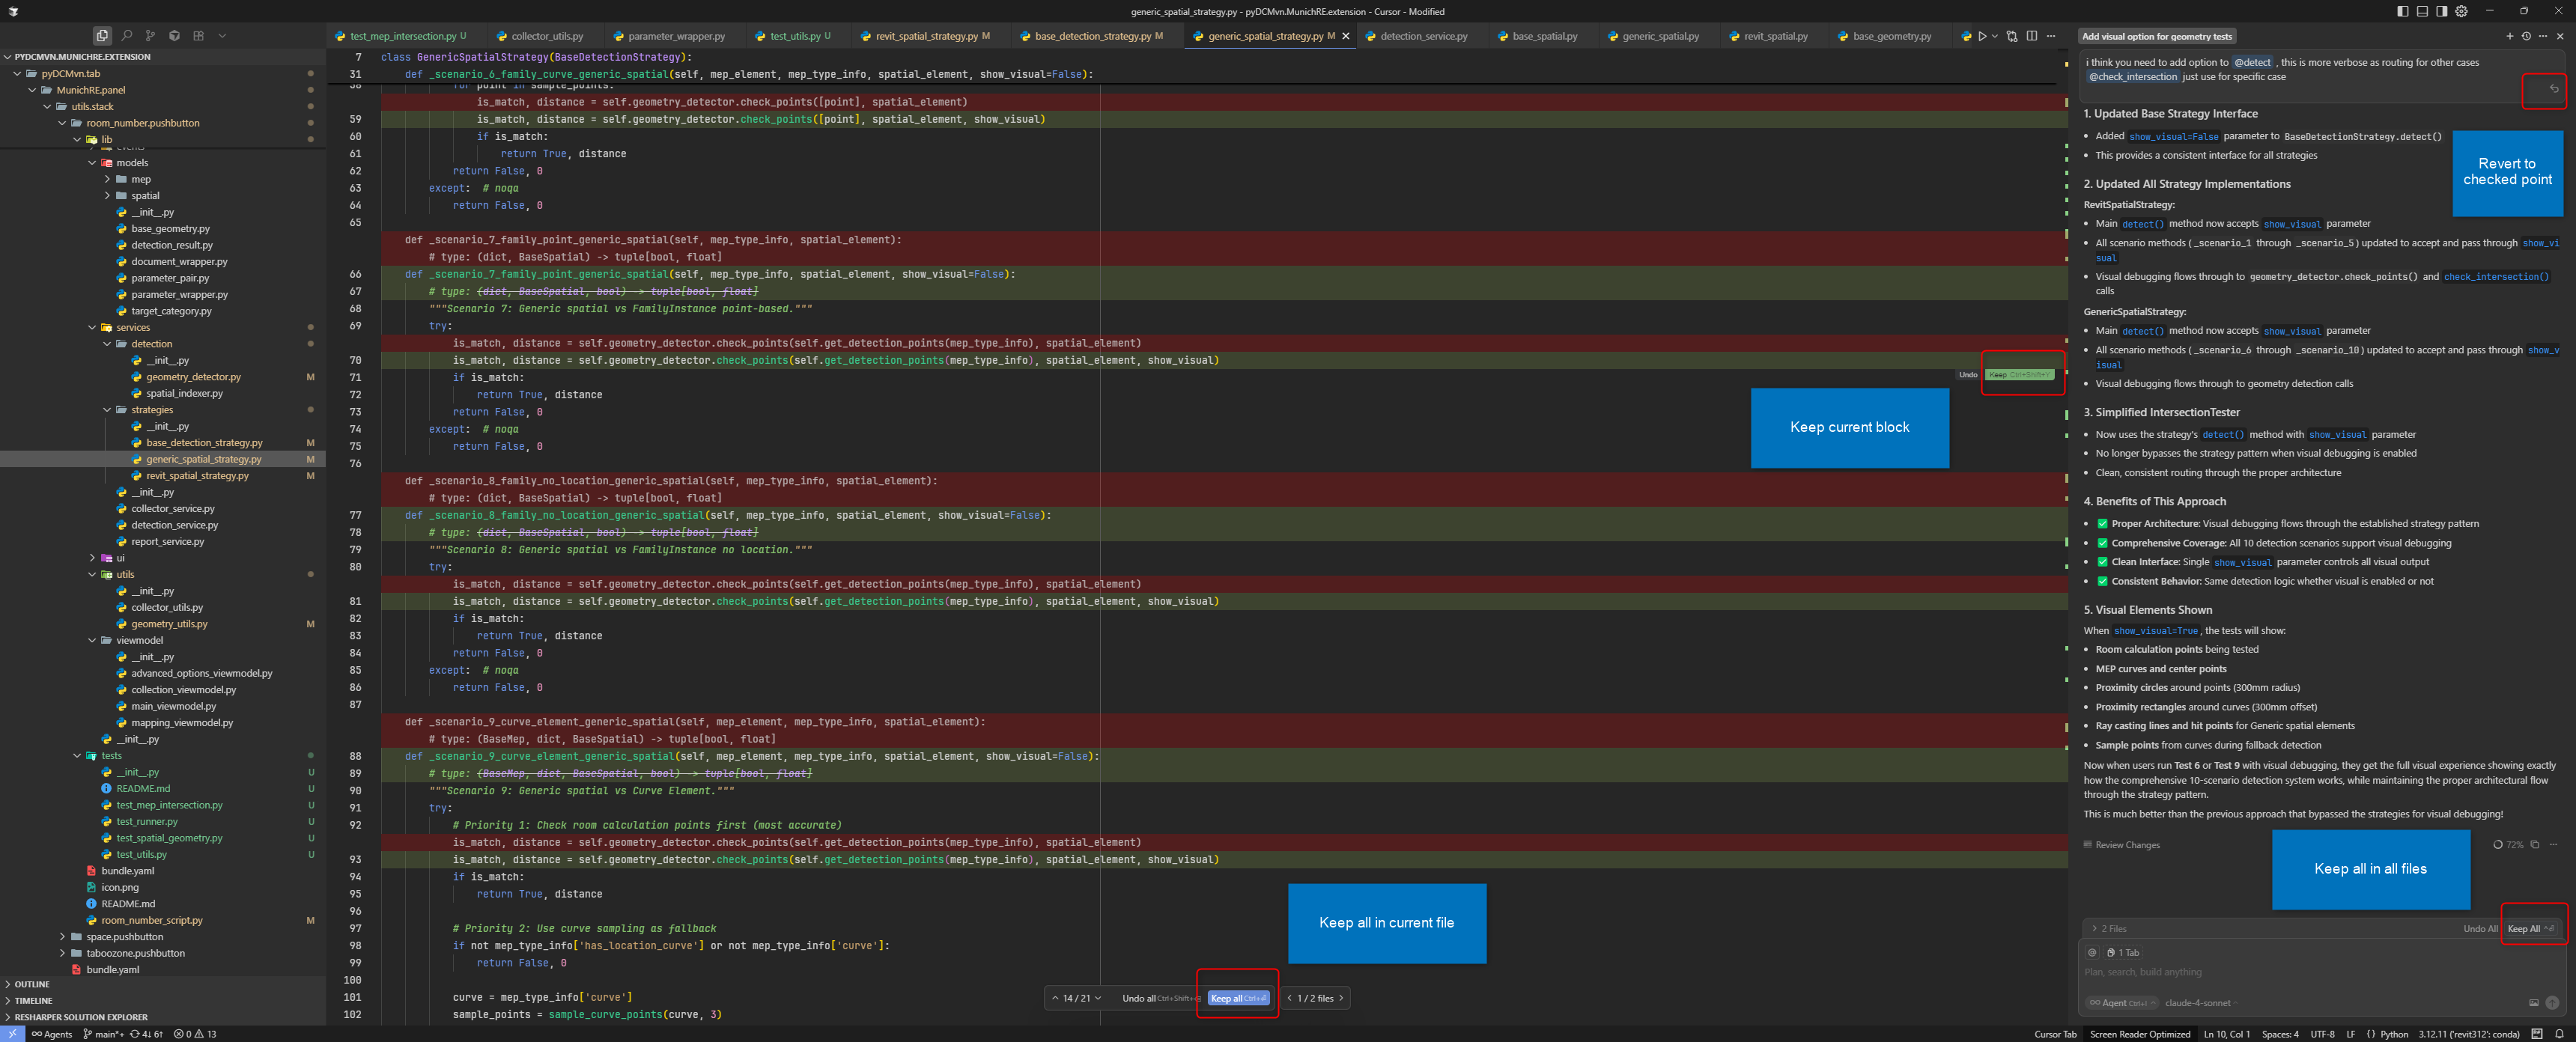Split editor right icon
2576x1042 pixels.
(2031, 36)
